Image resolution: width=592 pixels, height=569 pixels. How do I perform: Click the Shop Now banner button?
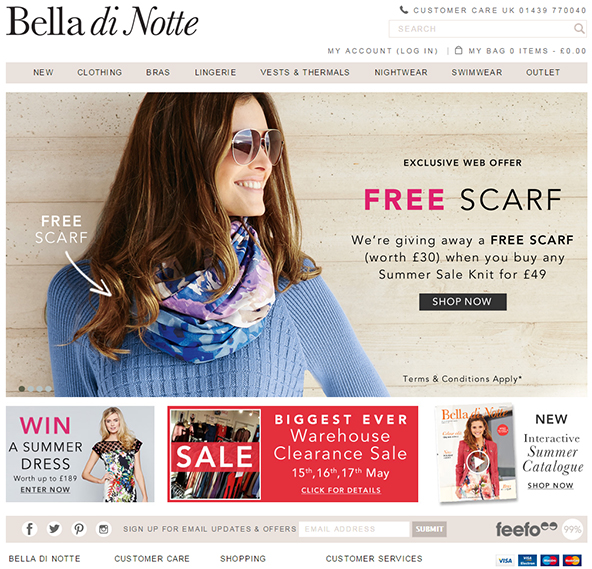tap(463, 302)
